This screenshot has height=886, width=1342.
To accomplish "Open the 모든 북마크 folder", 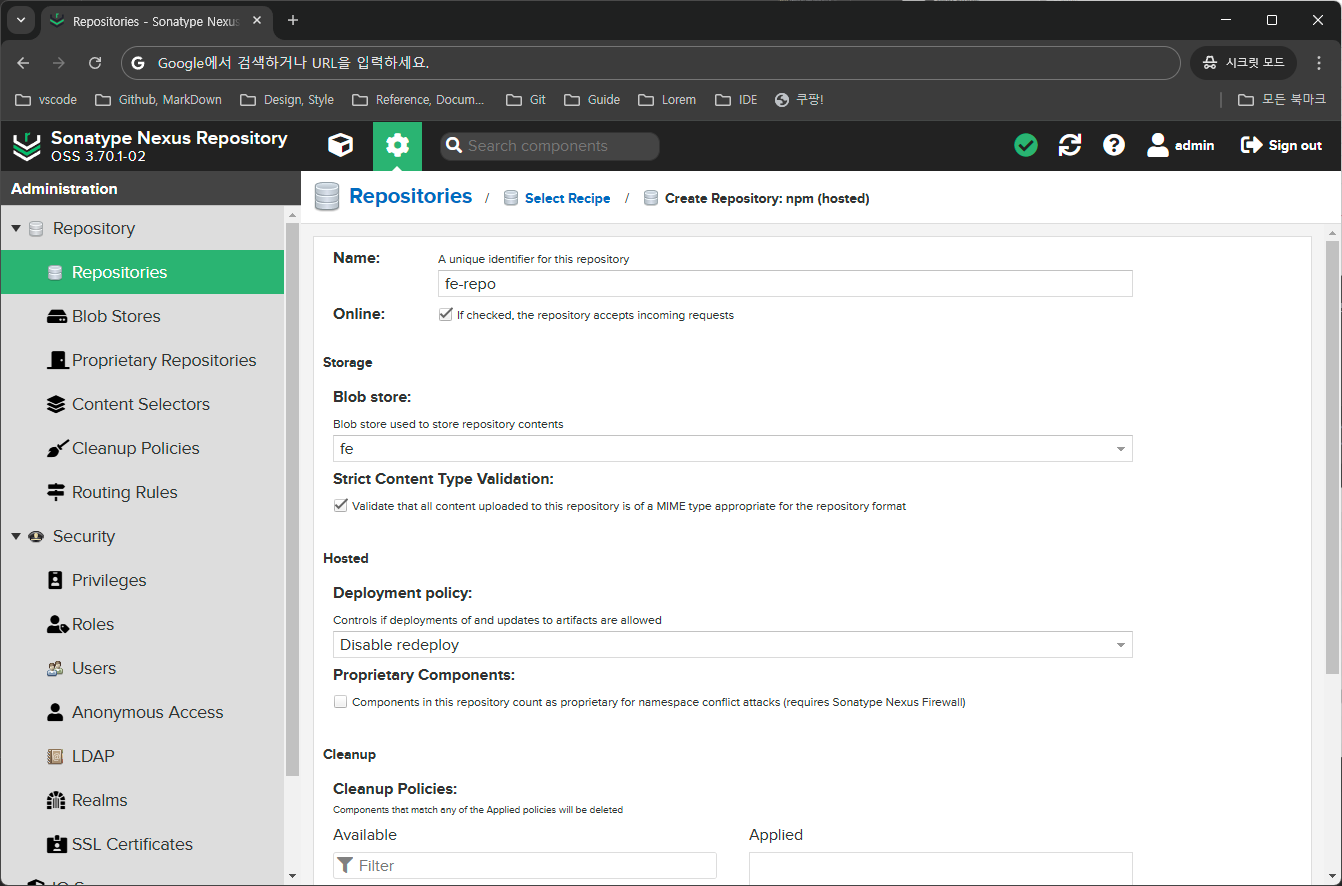I will point(1282,99).
